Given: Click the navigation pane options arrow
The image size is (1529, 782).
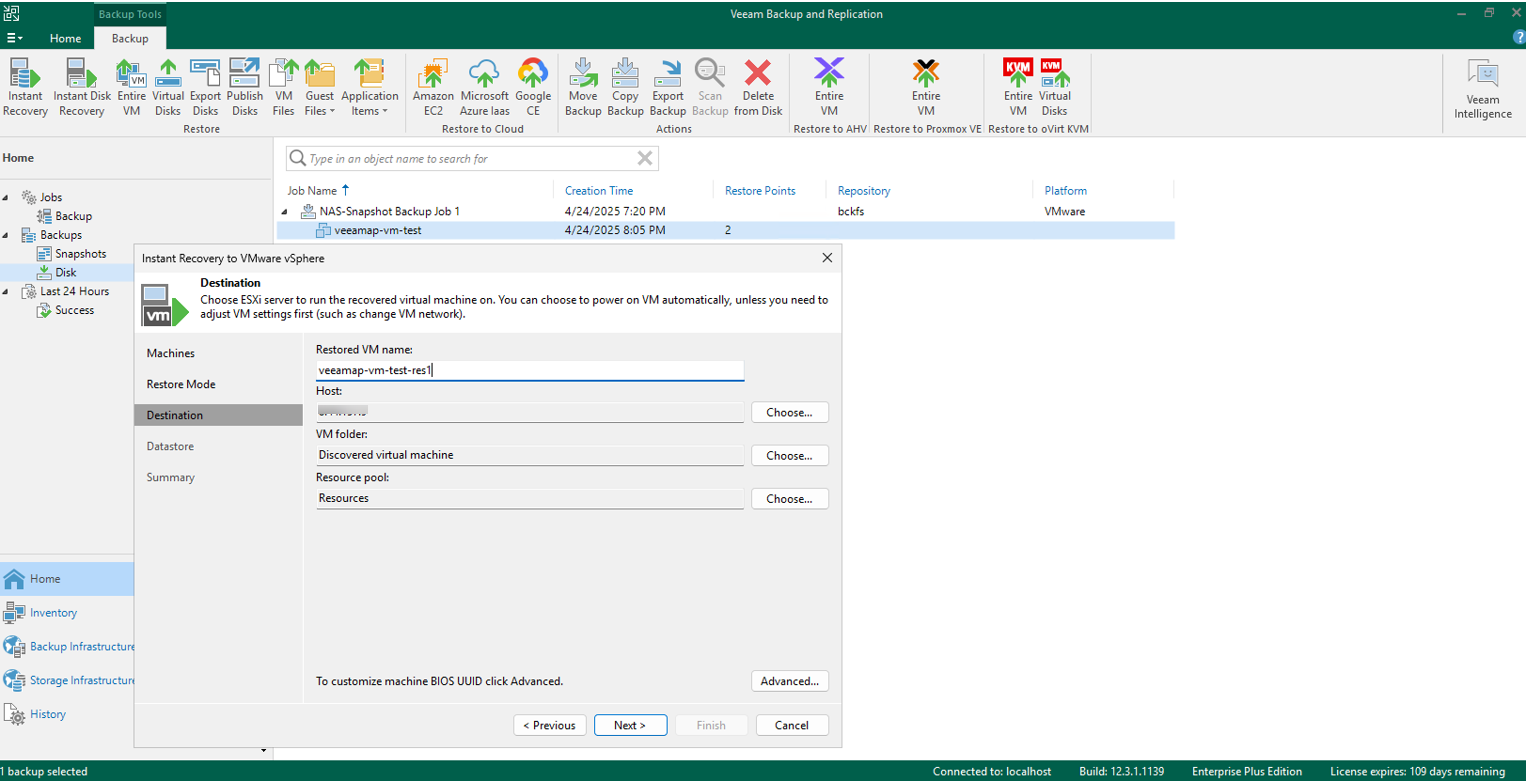Looking at the screenshot, I should pos(264,750).
